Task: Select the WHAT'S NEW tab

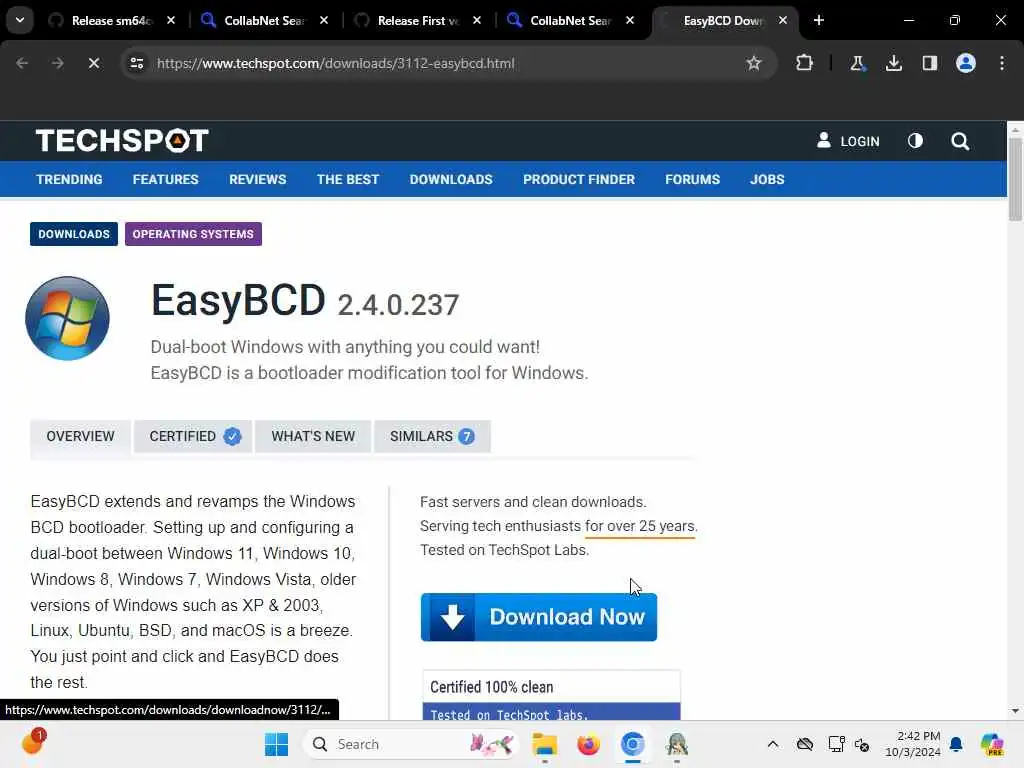Action: (313, 436)
